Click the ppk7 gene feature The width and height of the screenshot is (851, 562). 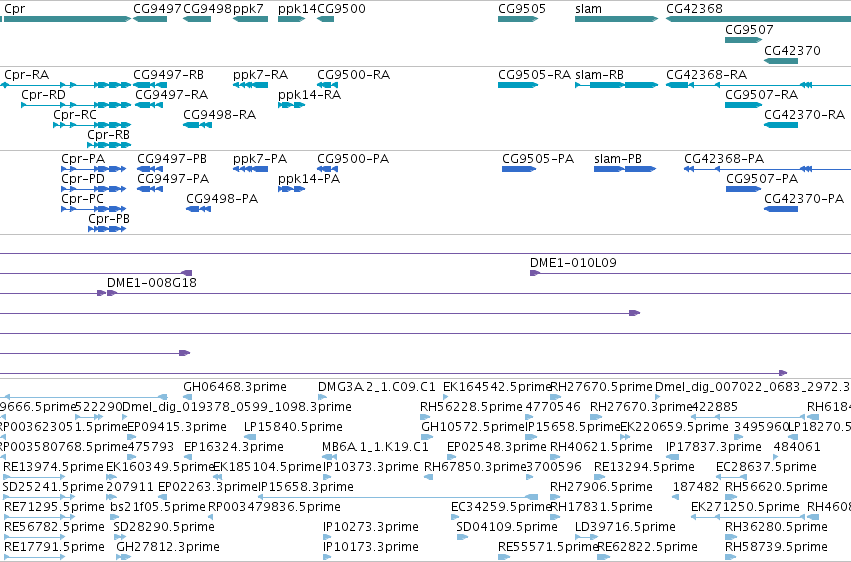pos(250,19)
